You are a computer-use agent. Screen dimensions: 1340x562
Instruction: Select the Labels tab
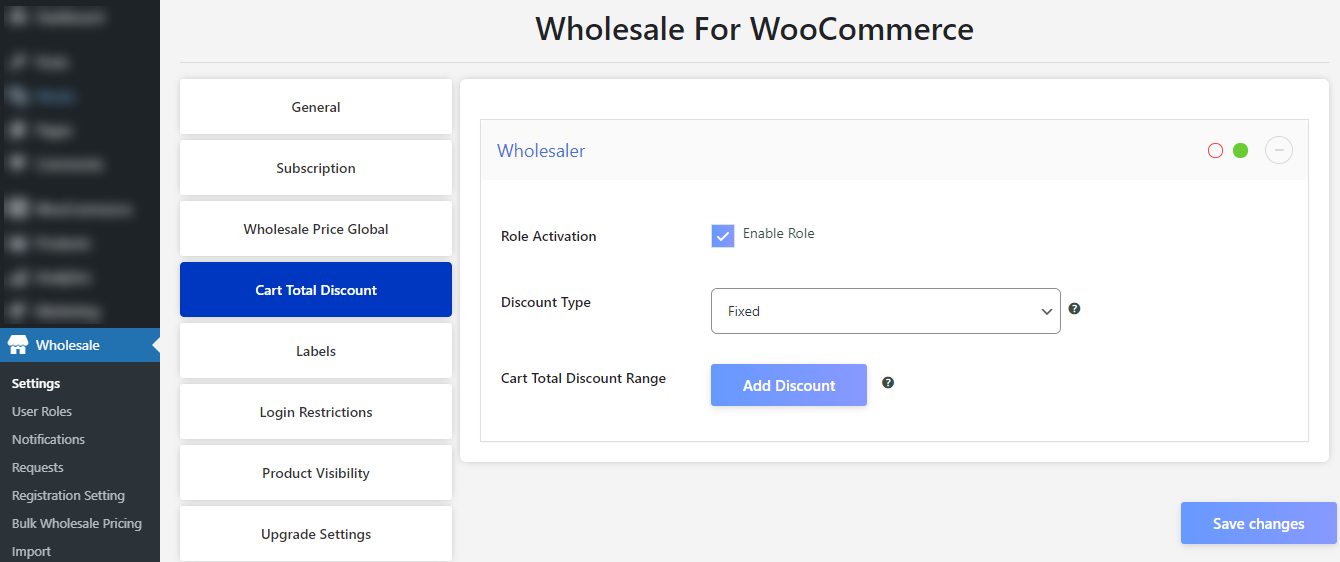[316, 351]
